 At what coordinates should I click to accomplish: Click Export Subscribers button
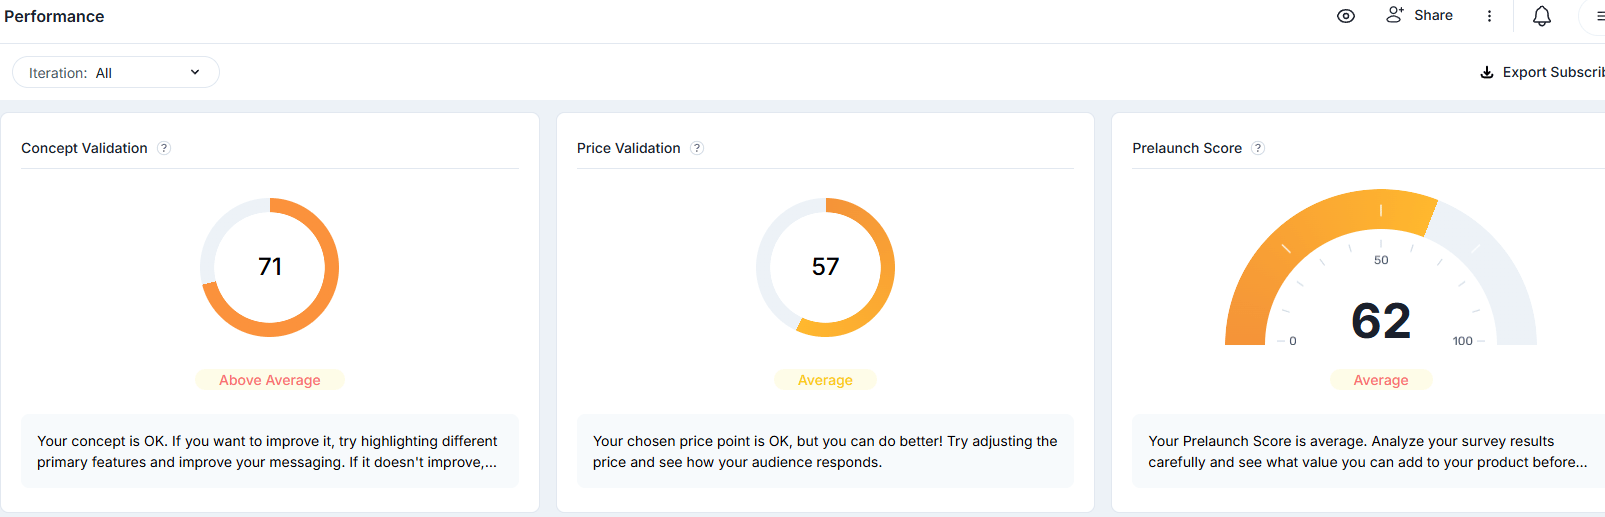point(1552,72)
